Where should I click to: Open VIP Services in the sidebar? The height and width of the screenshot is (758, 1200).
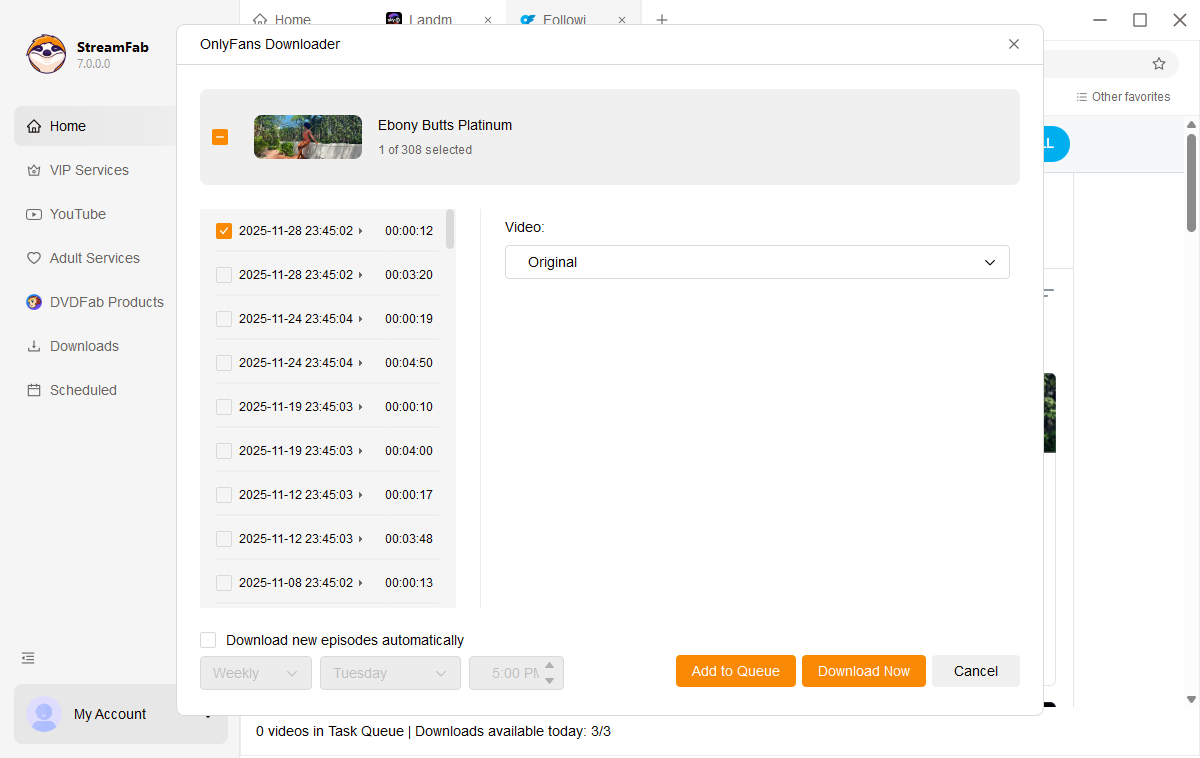[x=89, y=170]
